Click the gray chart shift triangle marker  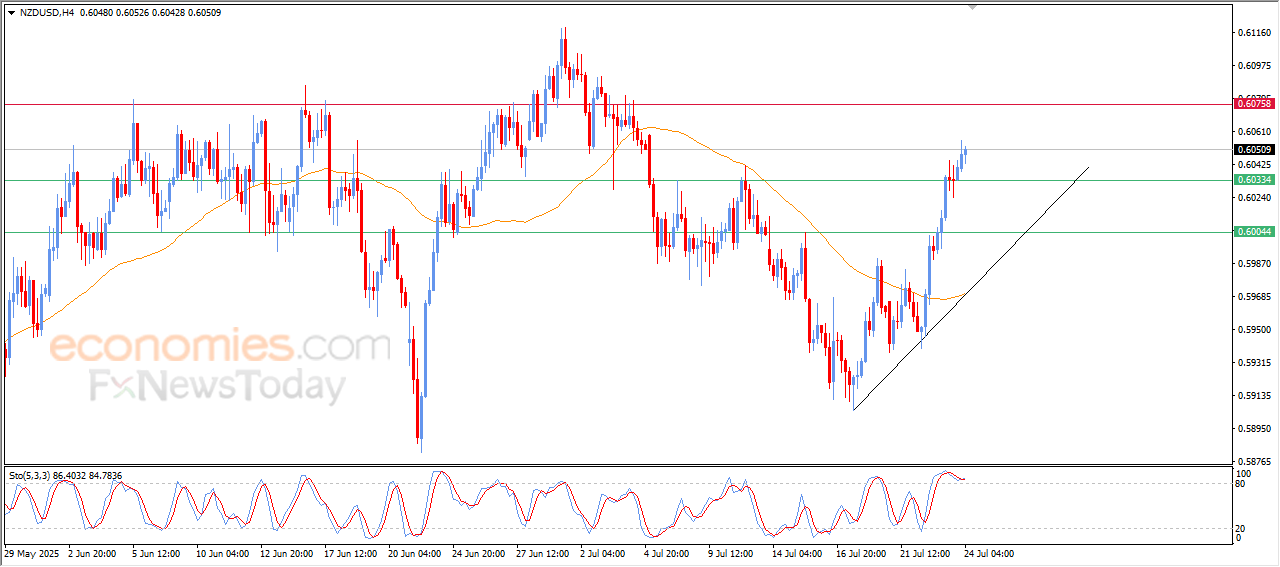pyautogui.click(x=972, y=8)
